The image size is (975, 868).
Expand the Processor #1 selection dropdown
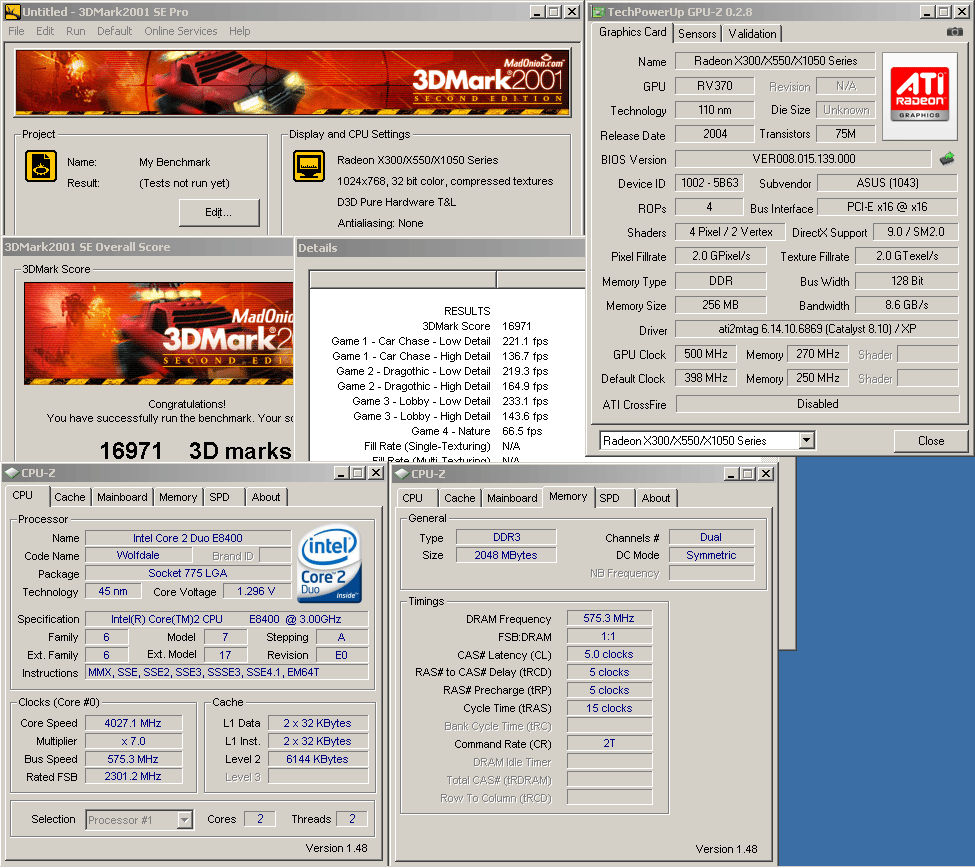[x=184, y=820]
